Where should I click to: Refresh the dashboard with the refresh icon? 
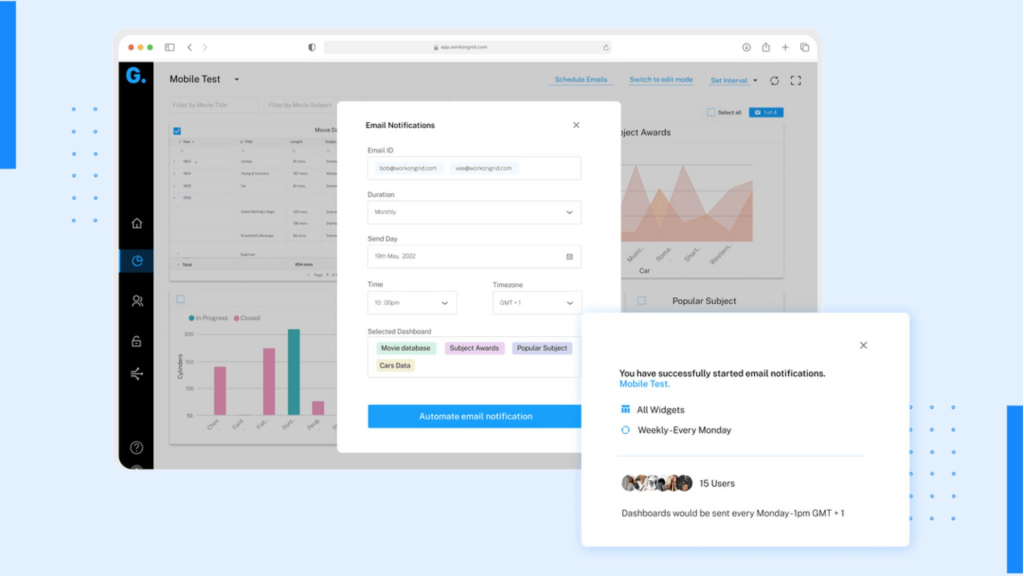point(777,80)
